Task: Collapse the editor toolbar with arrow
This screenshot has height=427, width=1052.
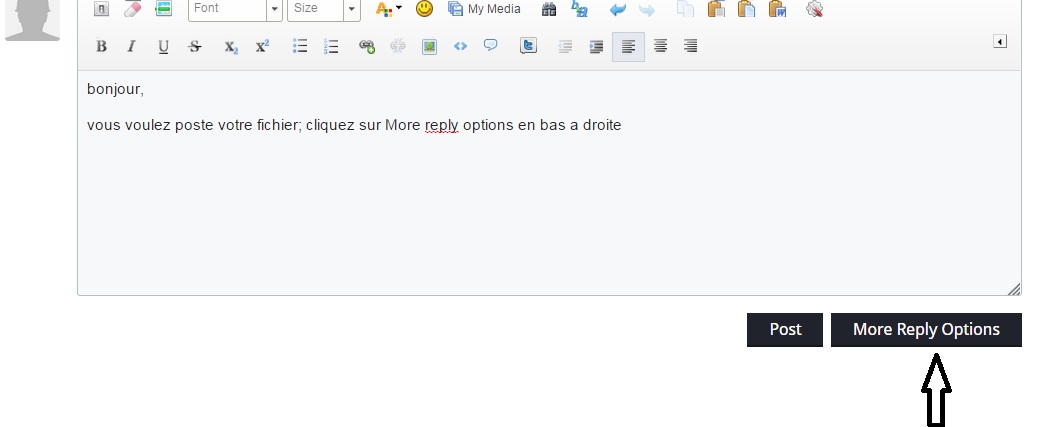Action: [x=1000, y=42]
